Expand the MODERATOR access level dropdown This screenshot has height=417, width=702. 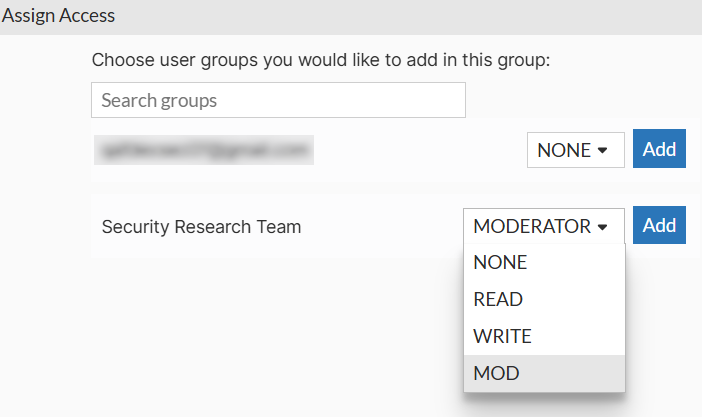(543, 226)
